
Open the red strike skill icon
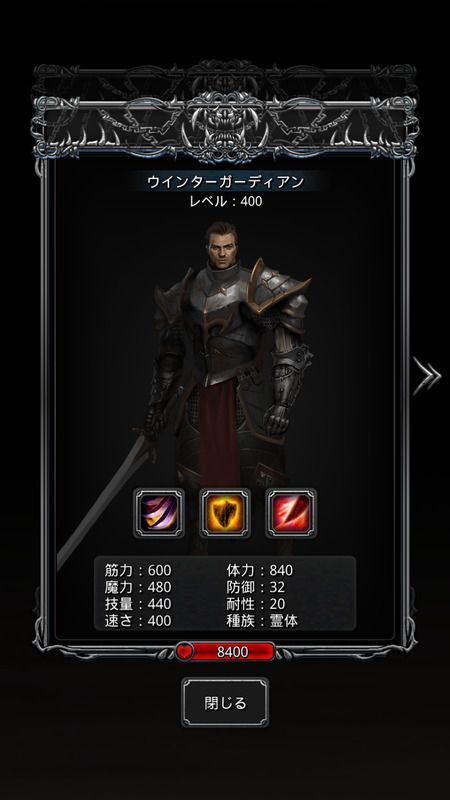291,513
